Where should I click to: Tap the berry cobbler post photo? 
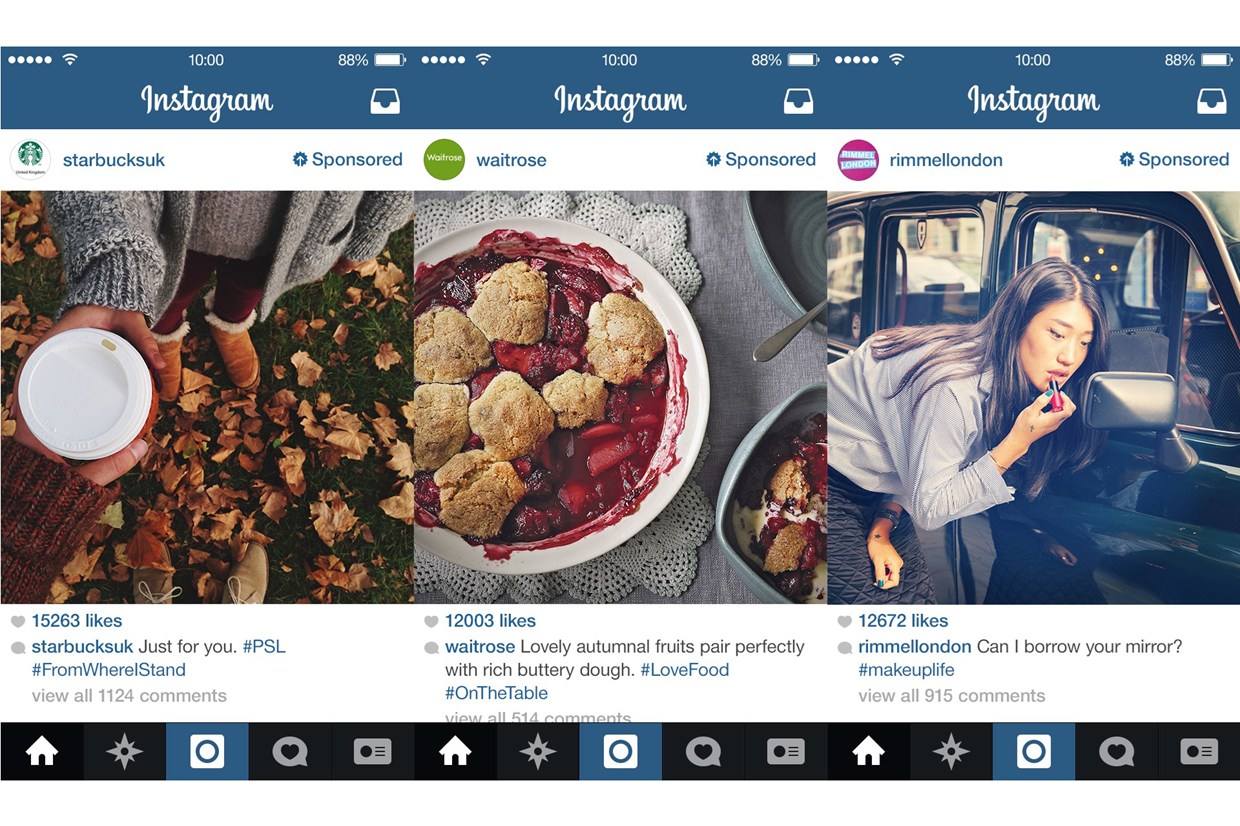tap(620, 397)
